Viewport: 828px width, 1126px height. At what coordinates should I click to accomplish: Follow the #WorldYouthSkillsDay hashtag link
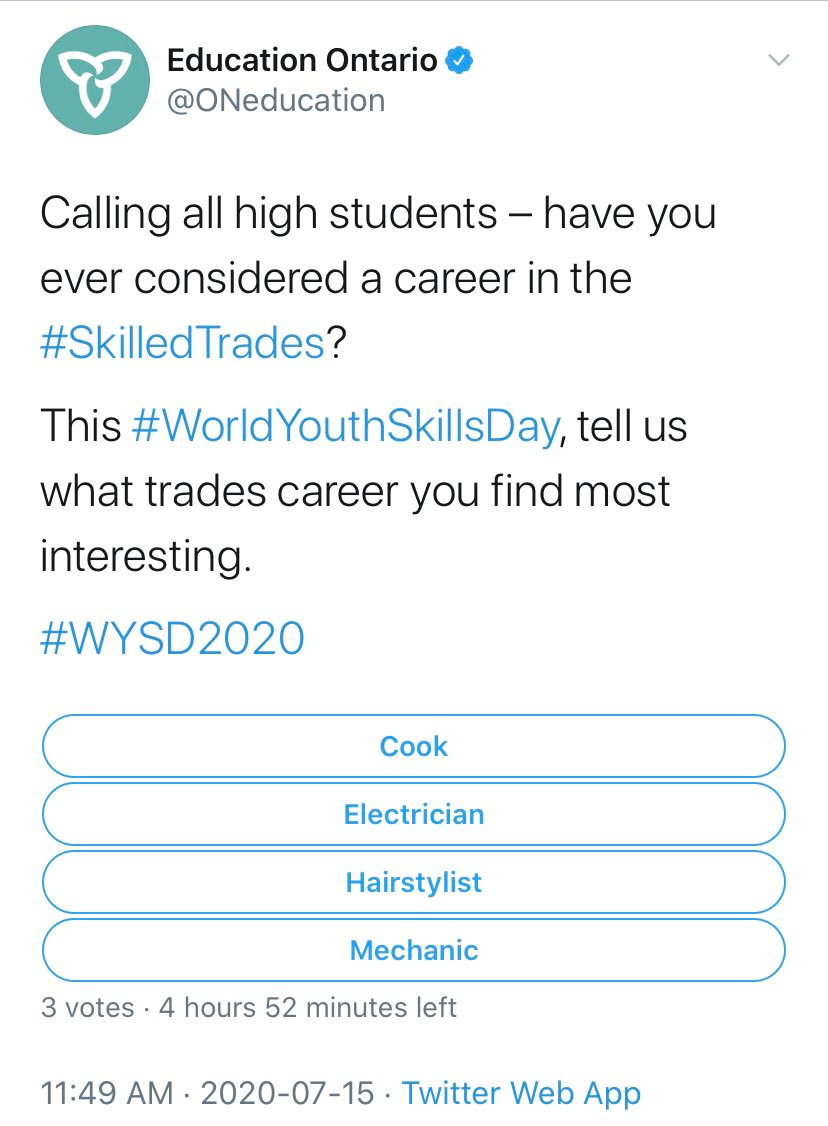[345, 427]
